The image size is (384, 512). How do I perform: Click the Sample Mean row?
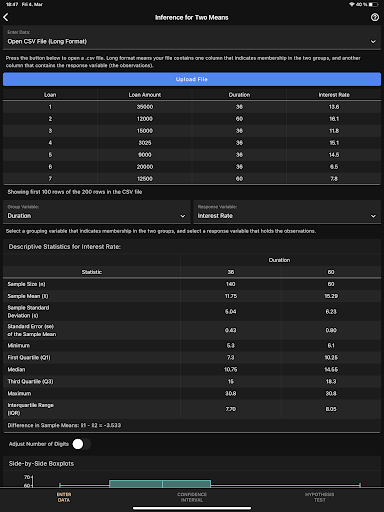(x=192, y=296)
